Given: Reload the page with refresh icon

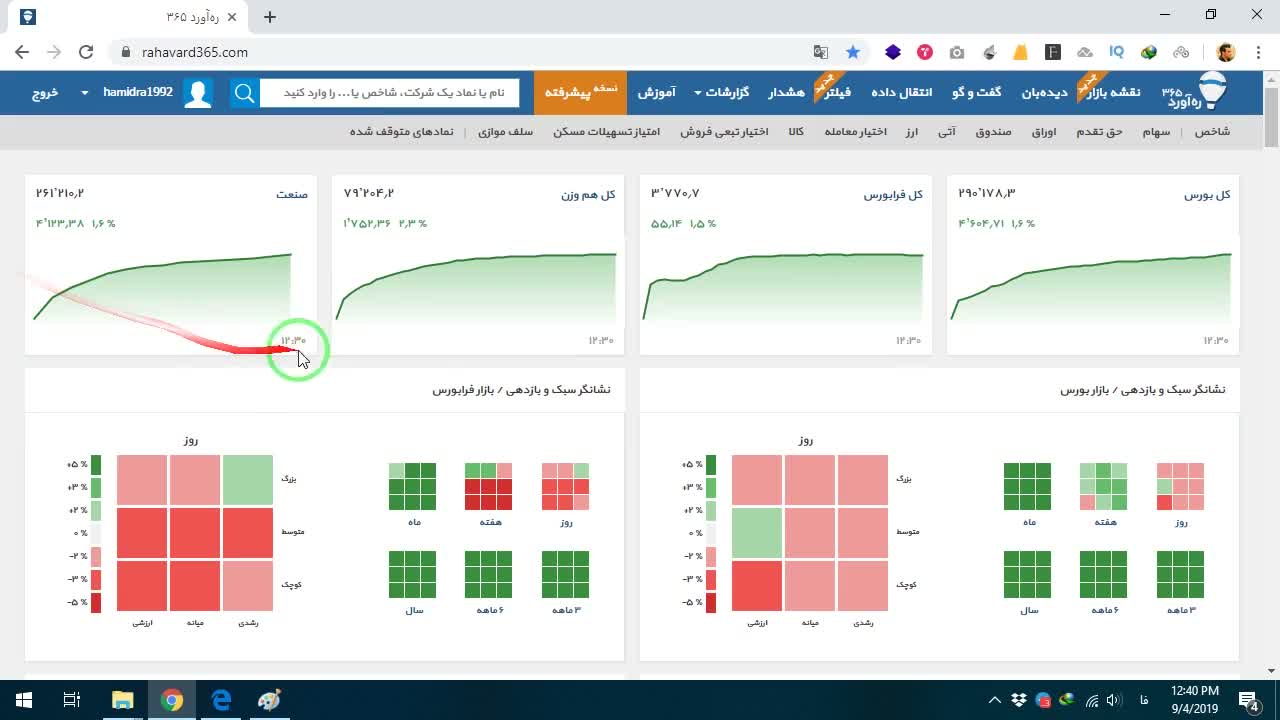Looking at the screenshot, I should click(86, 52).
